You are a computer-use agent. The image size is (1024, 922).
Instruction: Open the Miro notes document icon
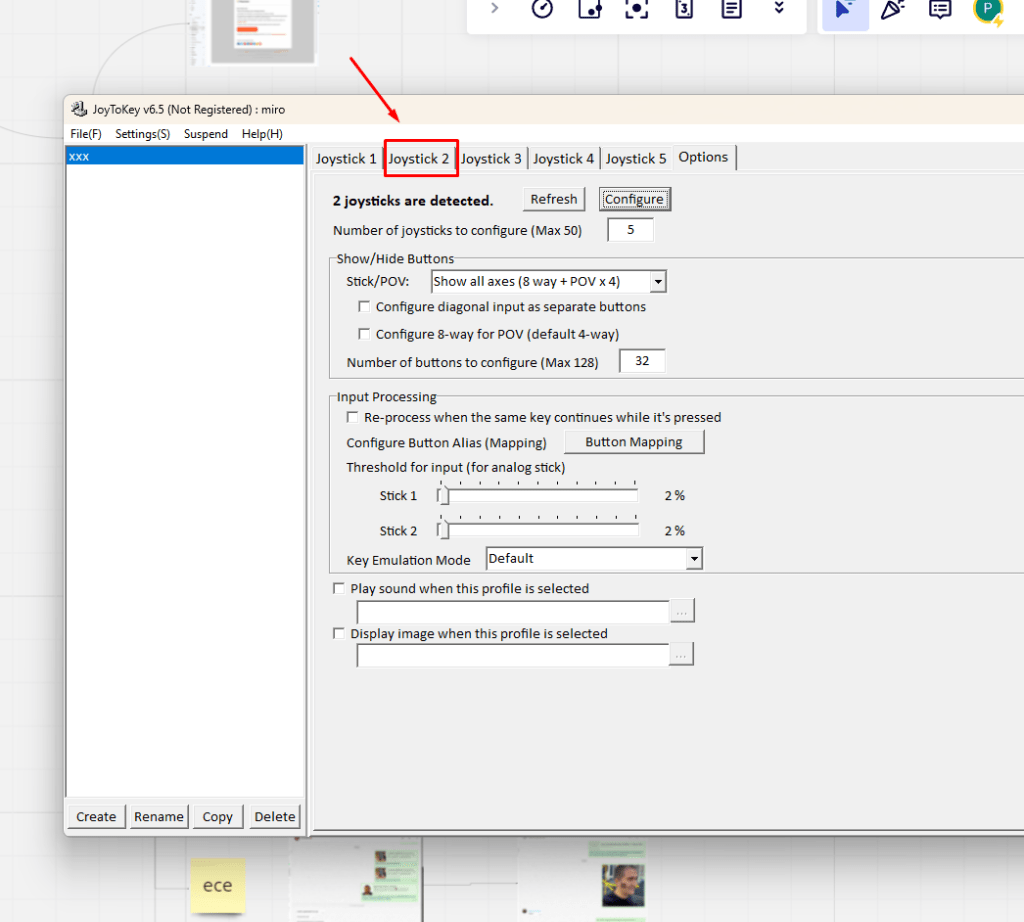731,8
